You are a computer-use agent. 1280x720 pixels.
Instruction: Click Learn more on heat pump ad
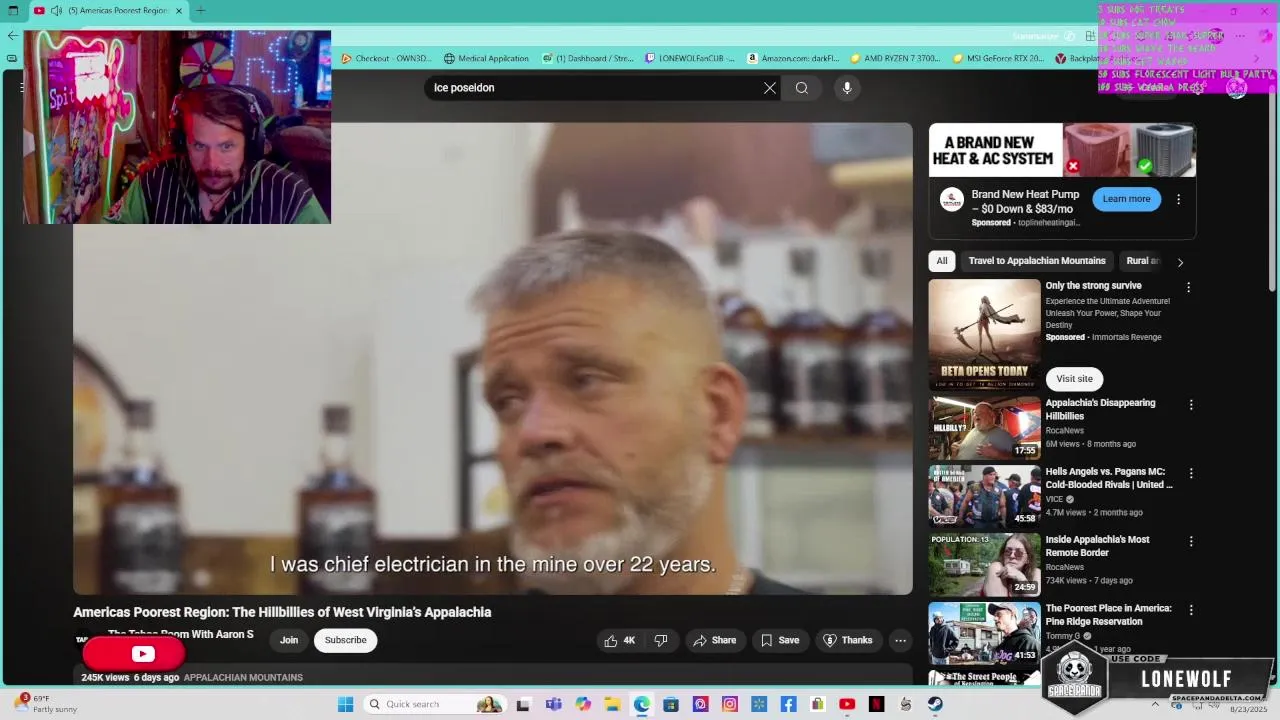[x=1126, y=199]
